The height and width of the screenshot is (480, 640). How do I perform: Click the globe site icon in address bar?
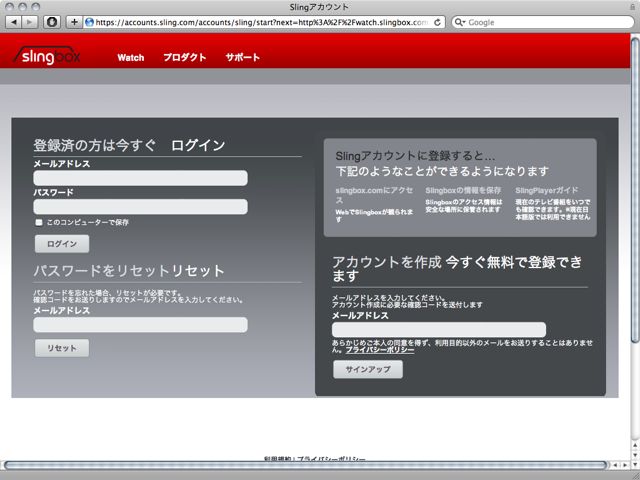(89, 22)
